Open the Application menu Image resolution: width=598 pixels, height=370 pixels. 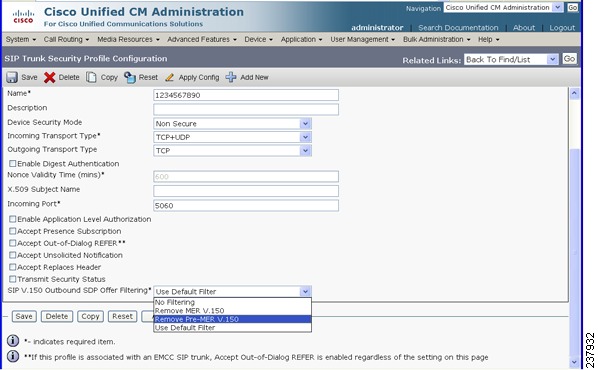pos(301,39)
